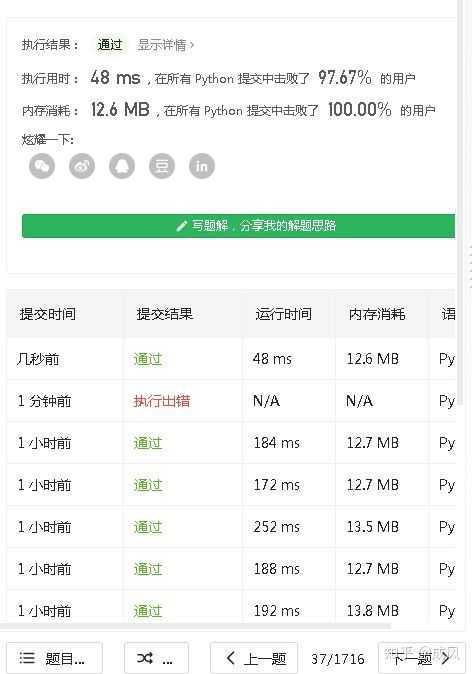Select the 97.67% runtime percentile
The image size is (472, 674).
point(345,78)
